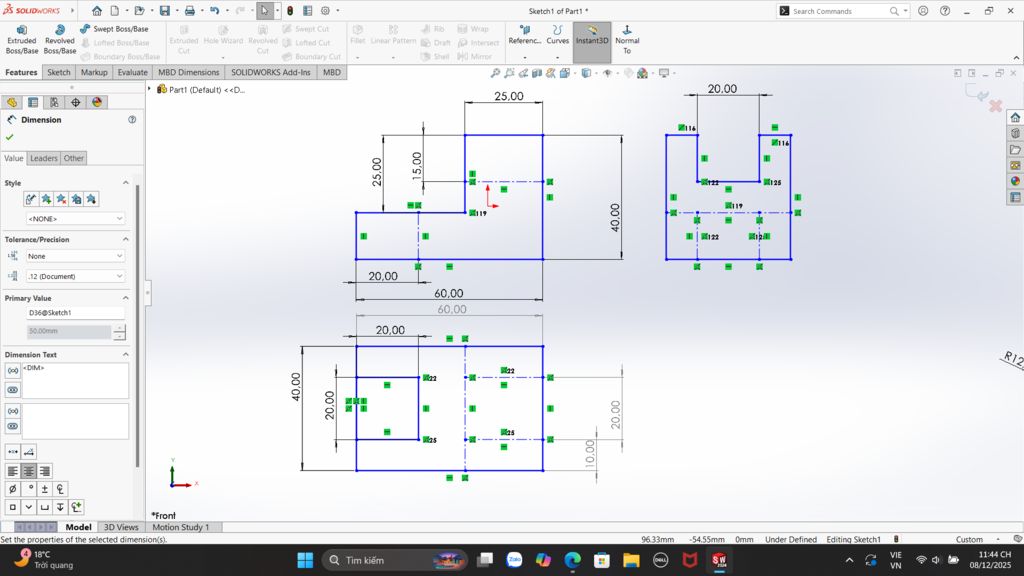Click the Open document icon
The width and height of the screenshot is (1024, 576).
(139, 10)
